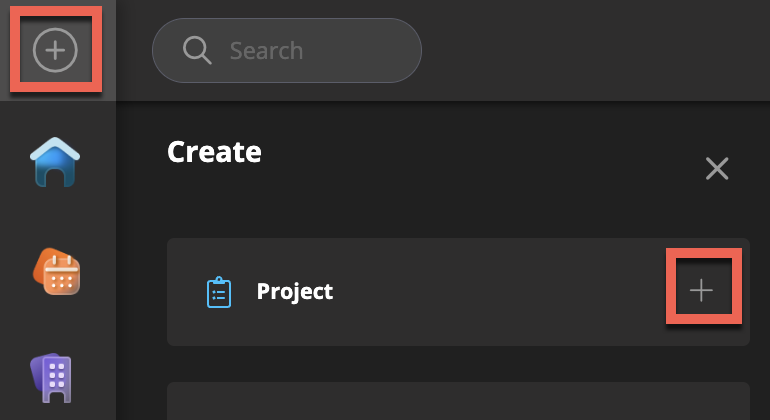Click the circled plus Create icon

(55, 50)
